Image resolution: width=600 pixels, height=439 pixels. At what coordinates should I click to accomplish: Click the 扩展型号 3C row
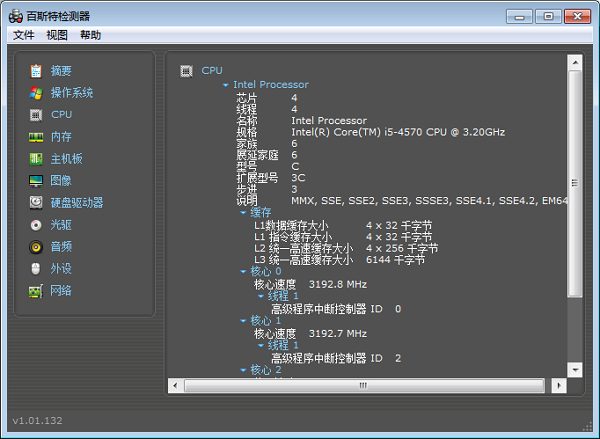point(271,178)
